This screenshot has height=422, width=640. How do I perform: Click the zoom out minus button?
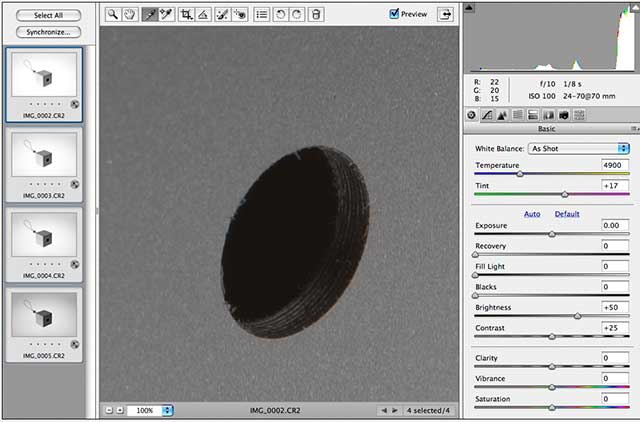(109, 410)
